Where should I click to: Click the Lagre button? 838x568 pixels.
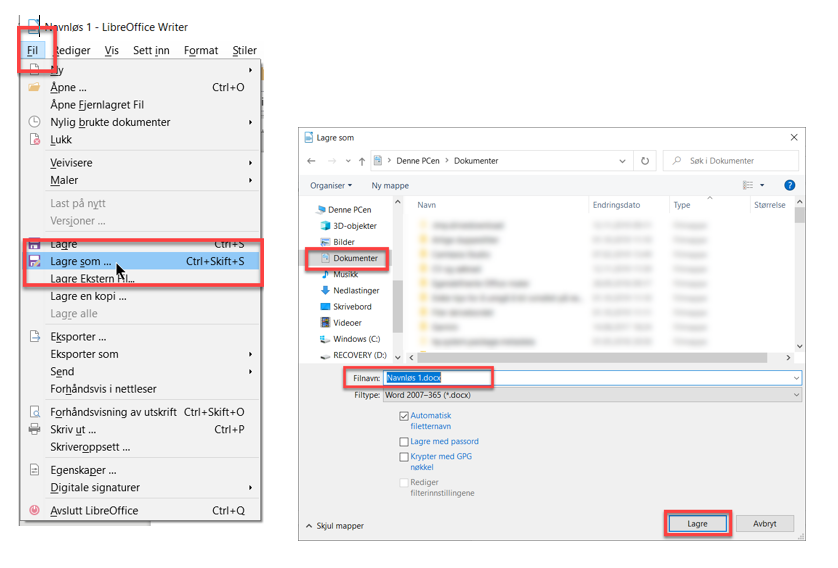coord(697,524)
